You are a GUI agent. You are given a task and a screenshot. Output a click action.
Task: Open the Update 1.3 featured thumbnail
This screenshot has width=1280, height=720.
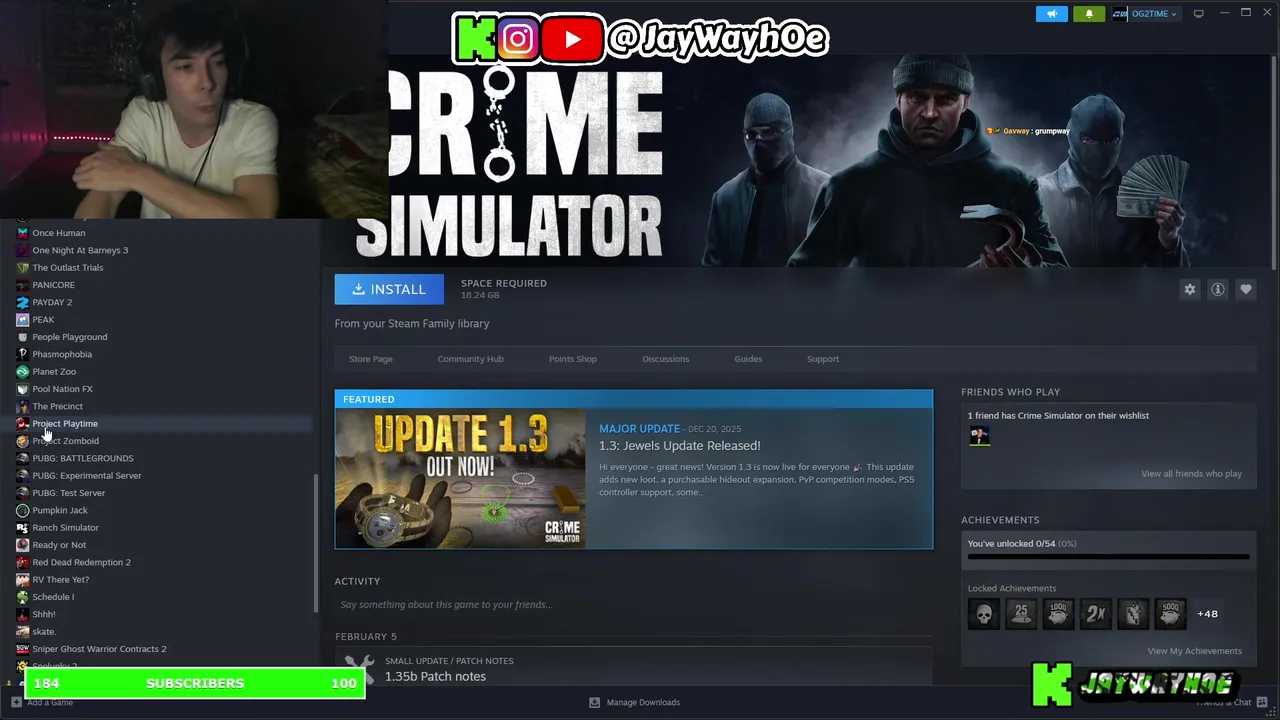pyautogui.click(x=460, y=478)
